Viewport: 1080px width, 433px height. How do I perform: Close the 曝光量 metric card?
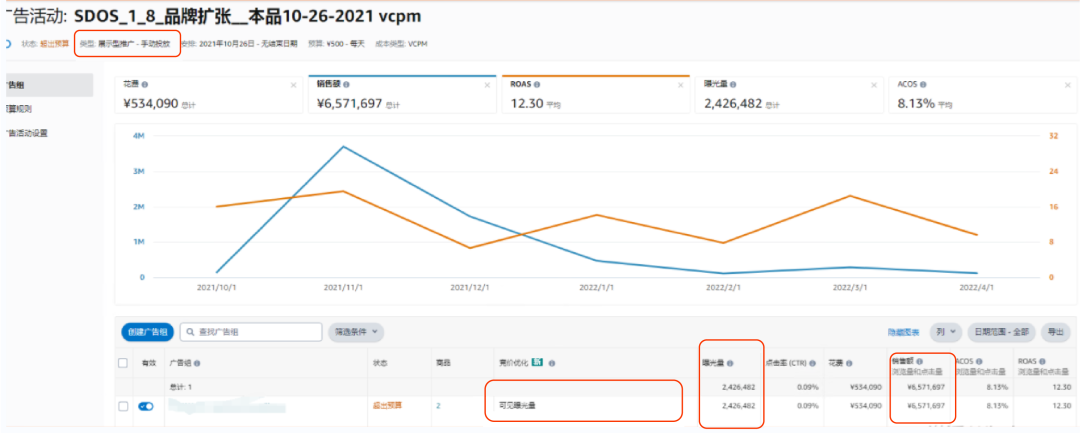pyautogui.click(x=874, y=85)
